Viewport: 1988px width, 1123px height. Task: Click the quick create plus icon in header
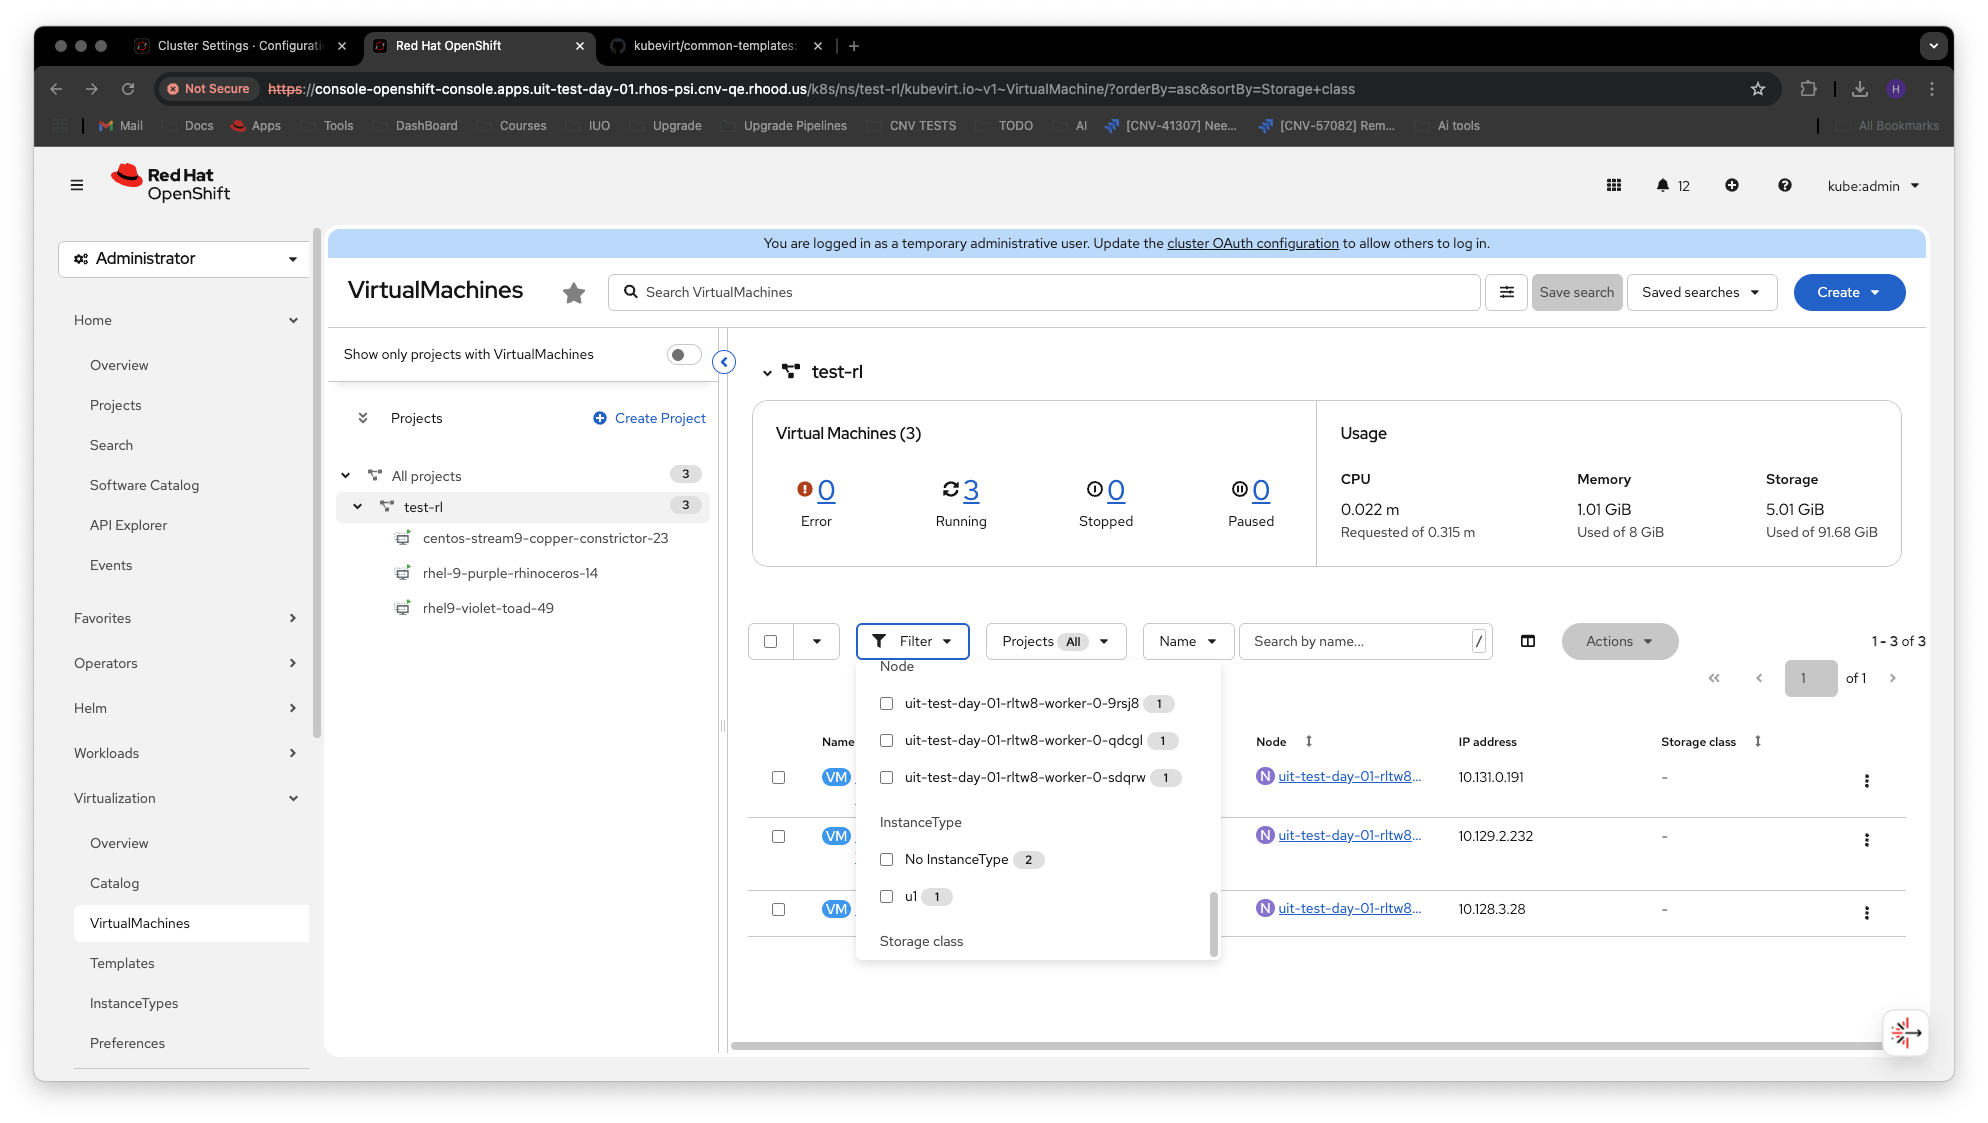click(1731, 186)
